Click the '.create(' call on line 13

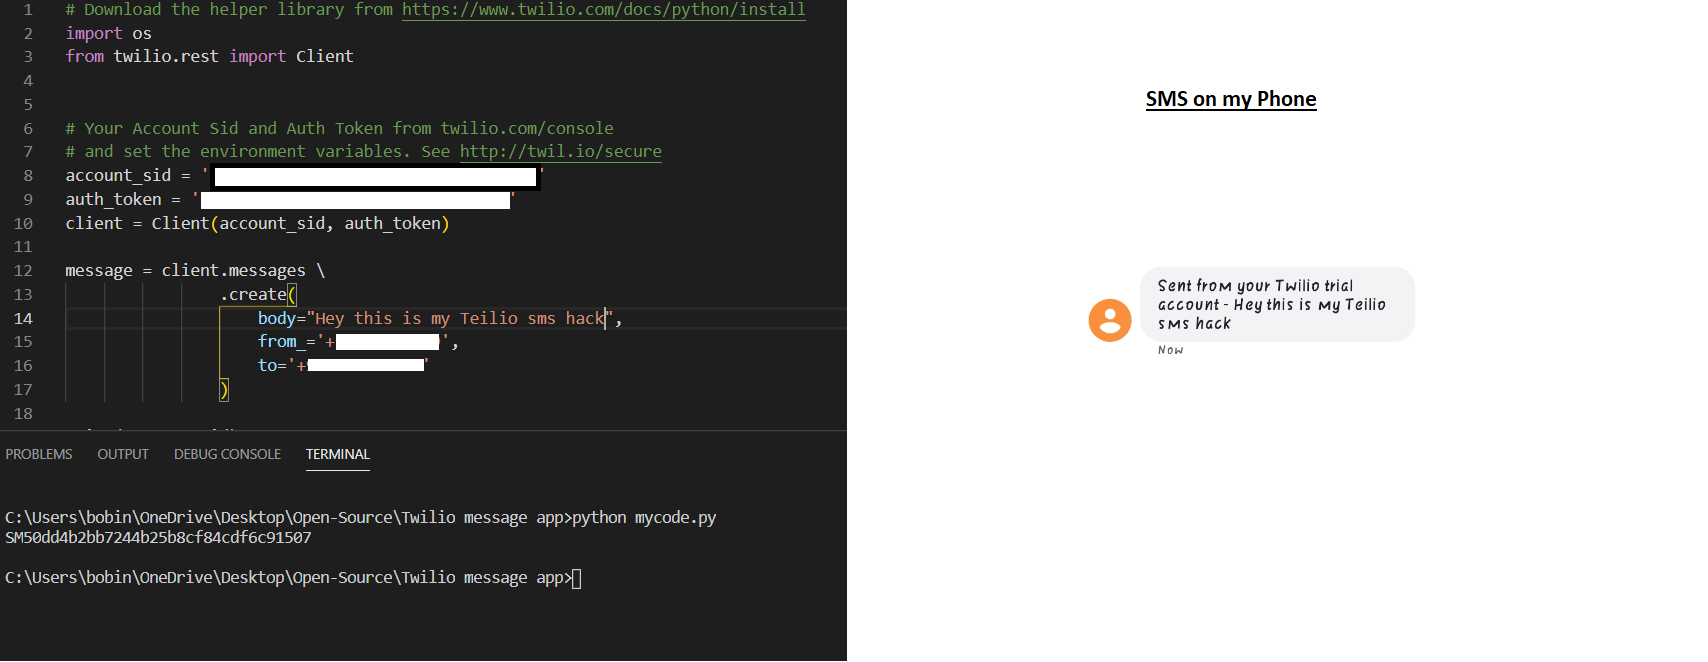point(258,295)
